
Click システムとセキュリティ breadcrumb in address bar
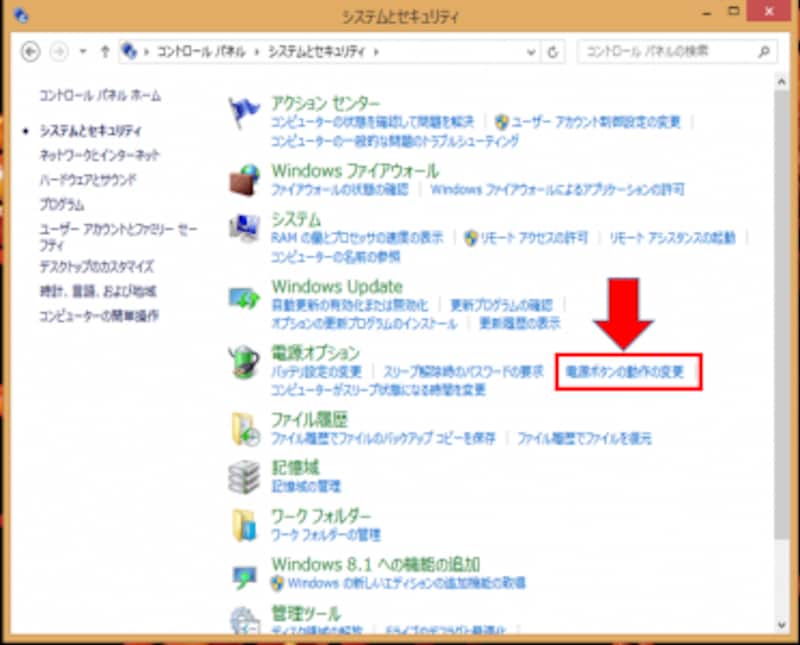pyautogui.click(x=317, y=52)
